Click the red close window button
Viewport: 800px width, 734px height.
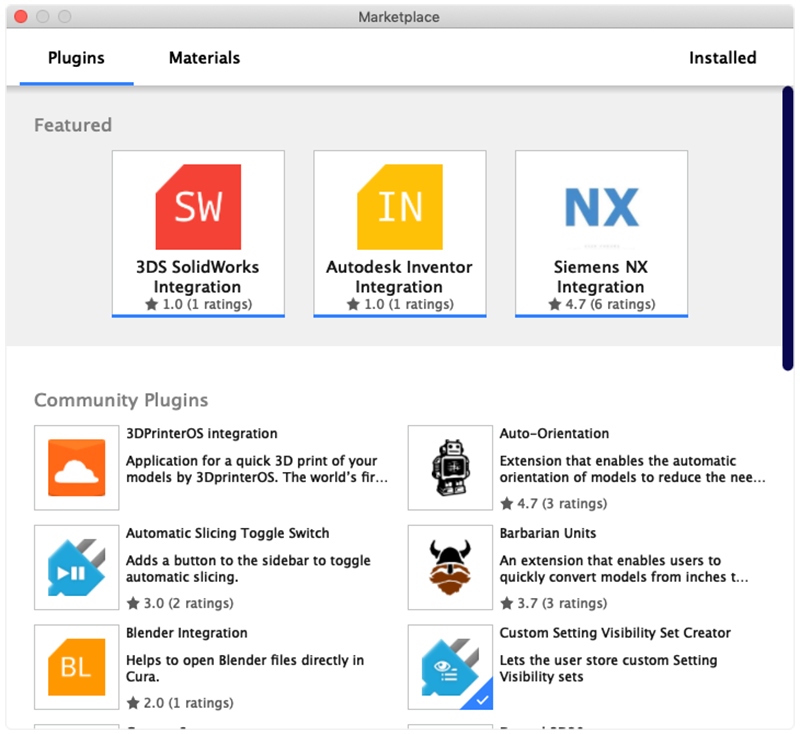click(x=21, y=17)
